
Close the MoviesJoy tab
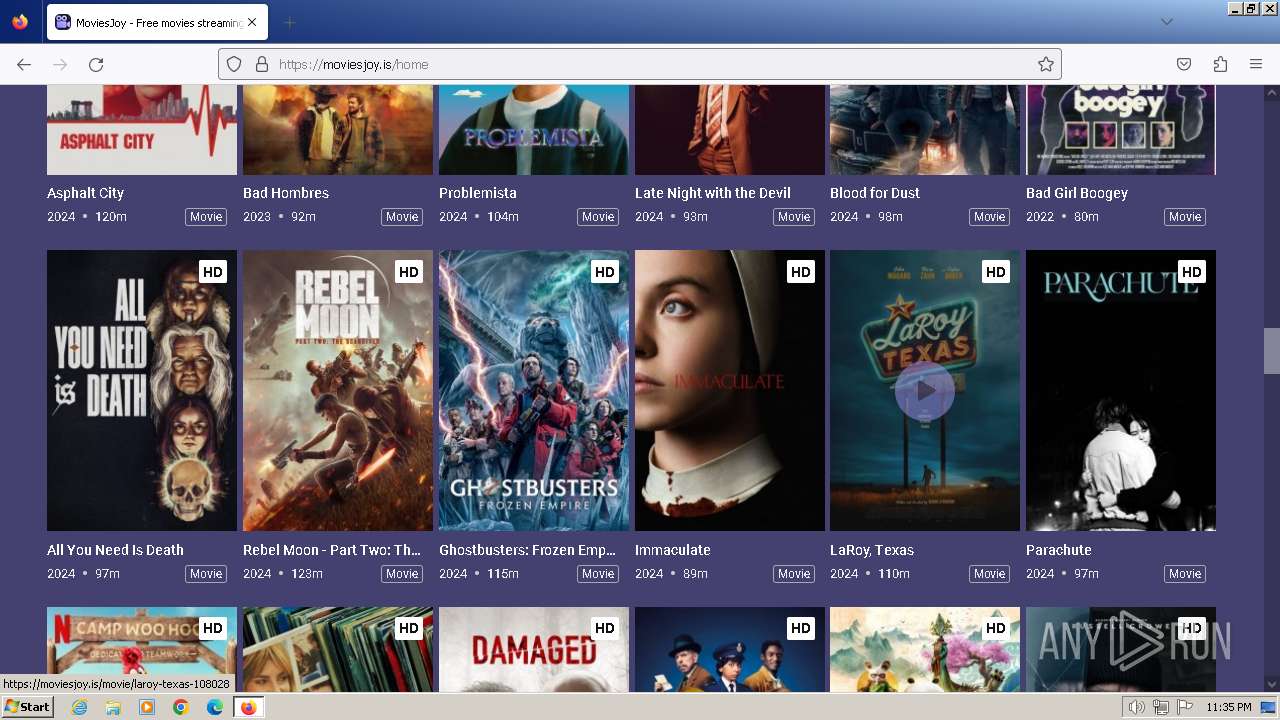pos(251,22)
